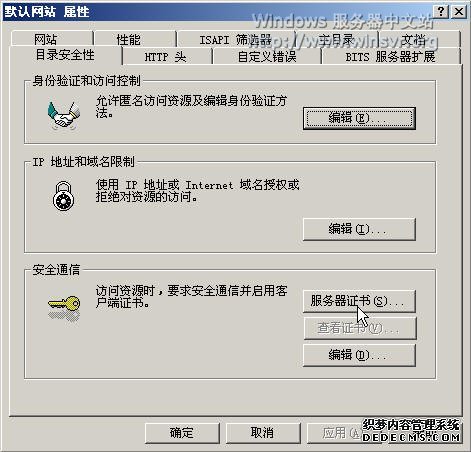The height and width of the screenshot is (452, 471).
Task: Switch to the 网站 tab
Action: pyautogui.click(x=52, y=39)
